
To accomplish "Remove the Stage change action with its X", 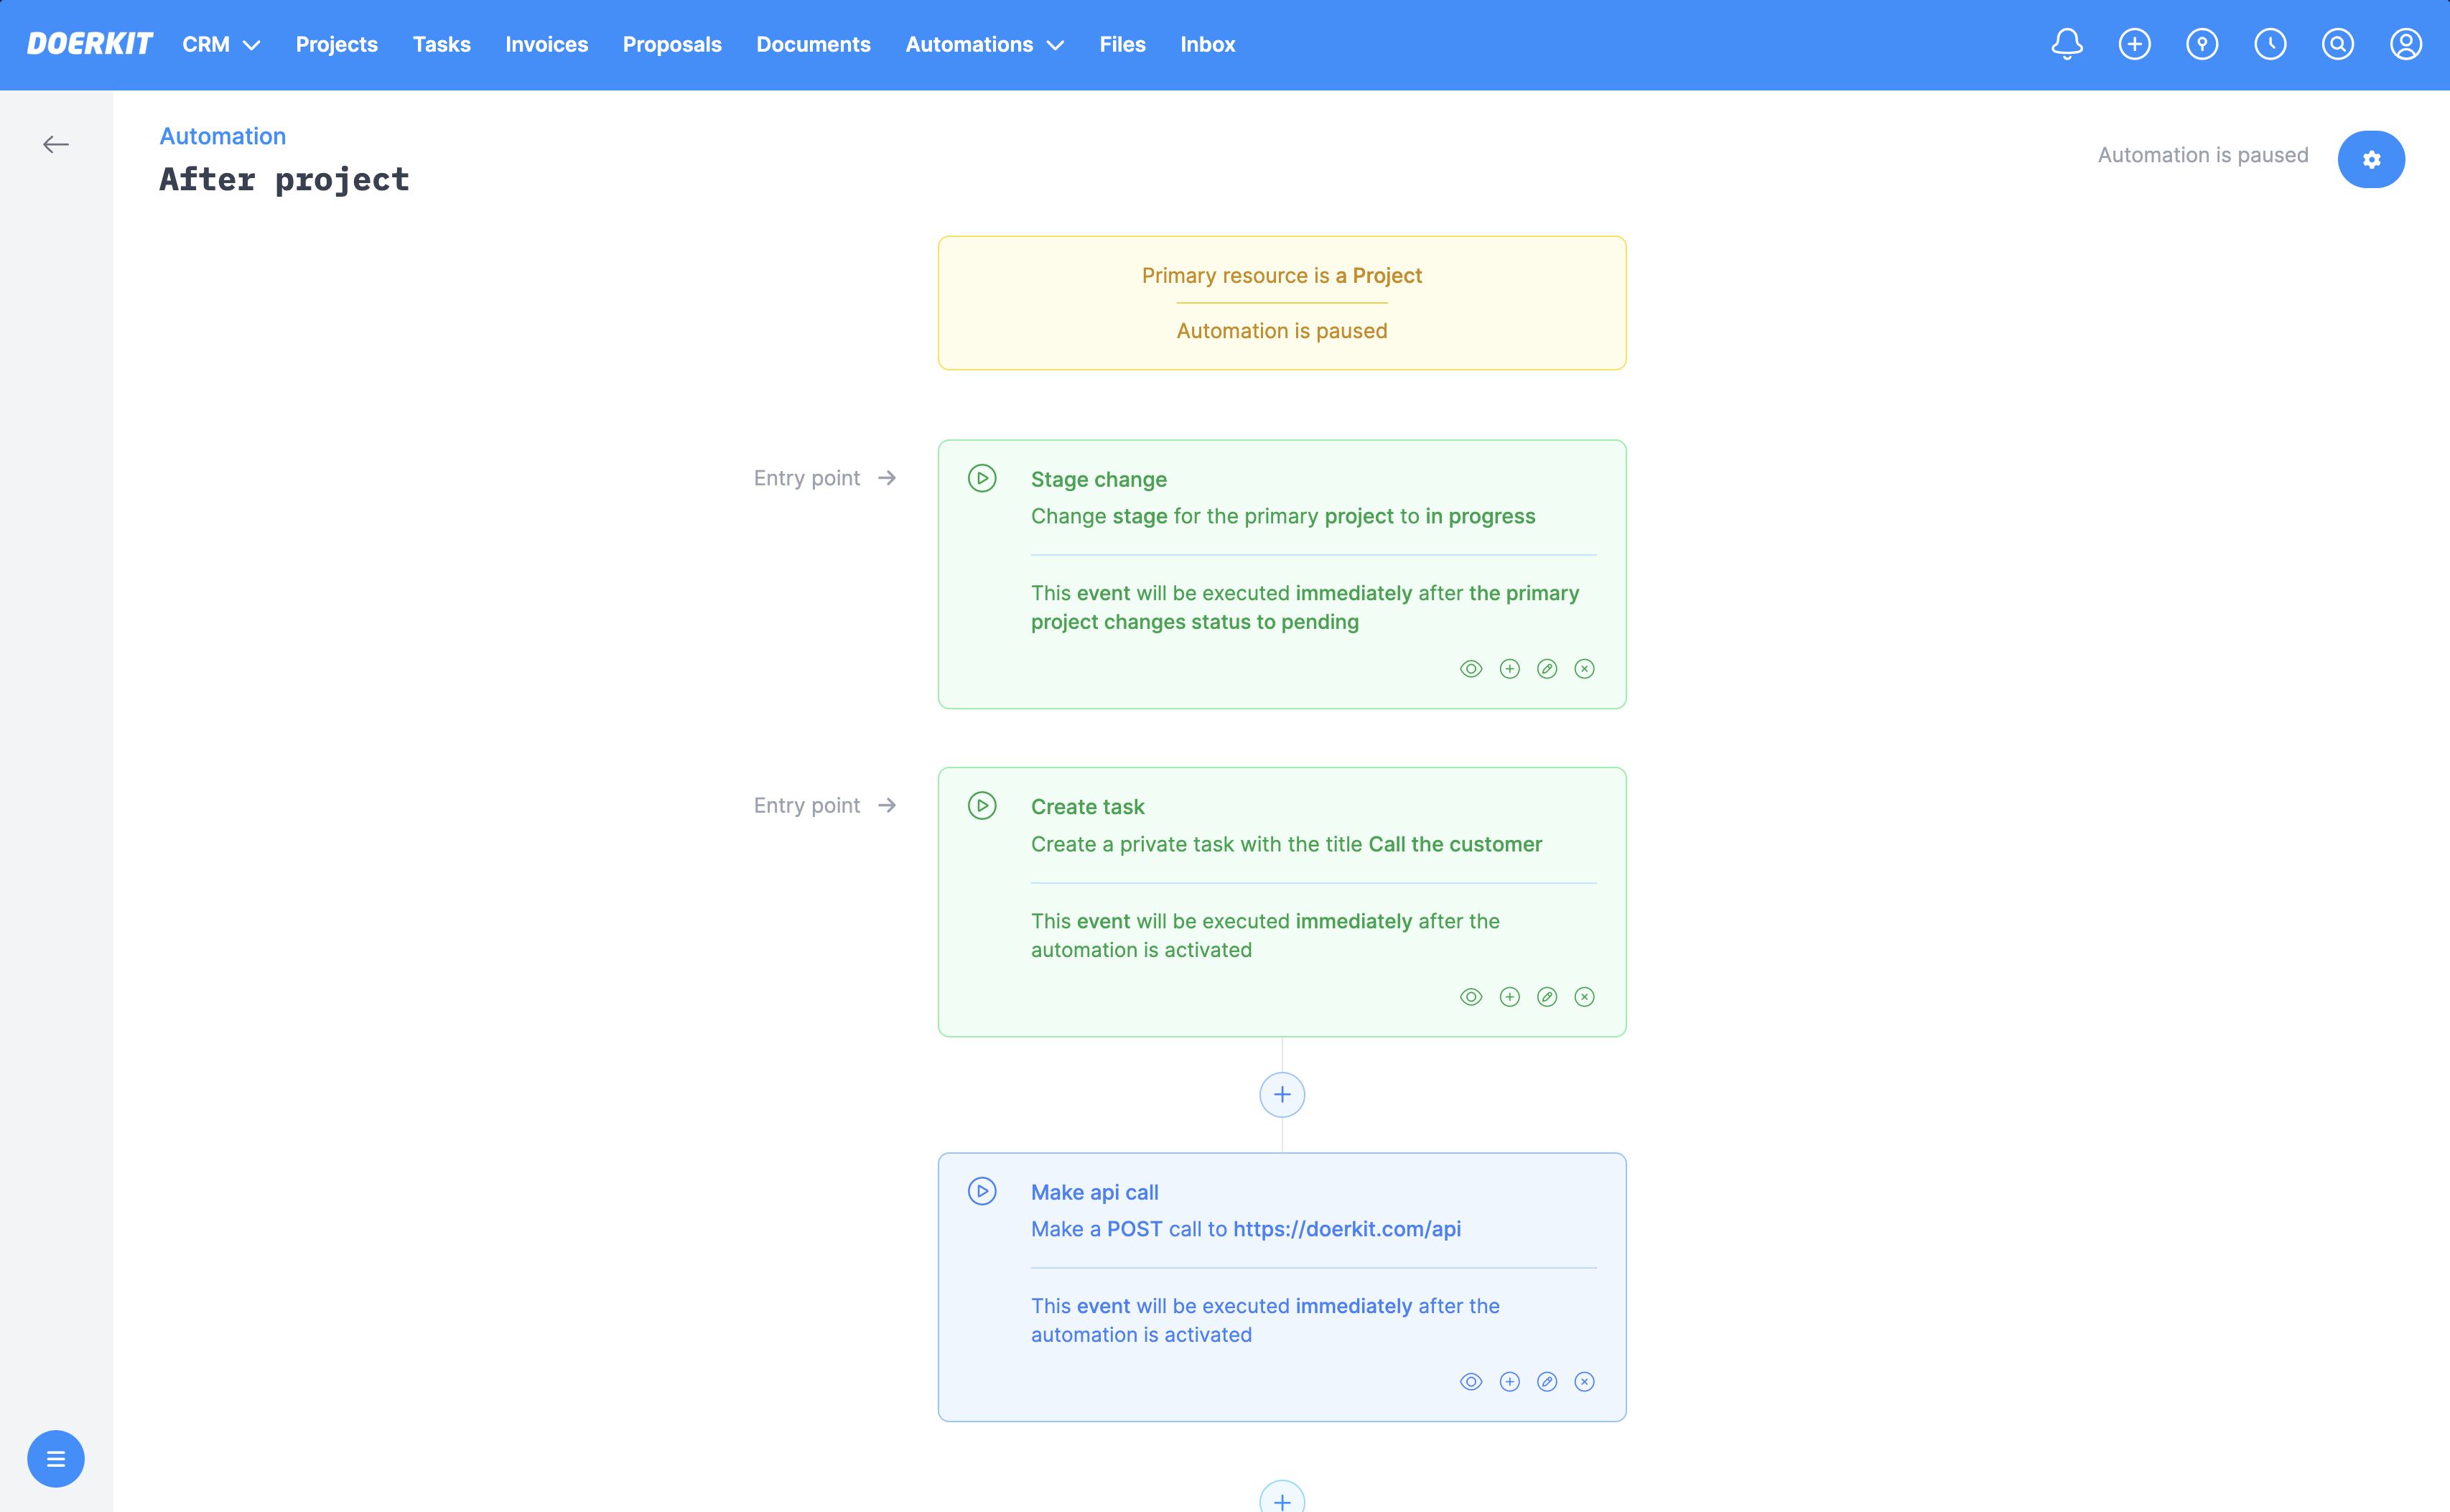I will pyautogui.click(x=1584, y=669).
